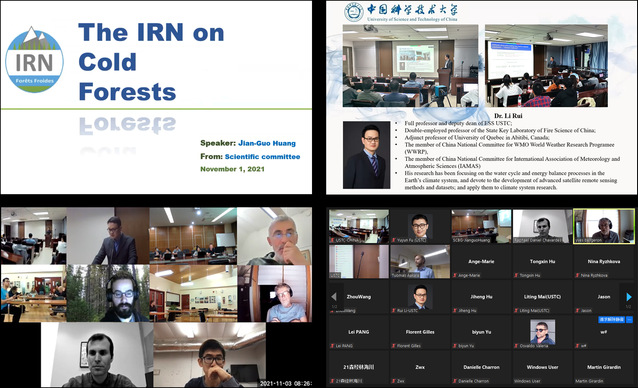Select the Jiheng Hu participant tile
Image resolution: width=638 pixels, height=388 pixels.
pyautogui.click(x=481, y=297)
